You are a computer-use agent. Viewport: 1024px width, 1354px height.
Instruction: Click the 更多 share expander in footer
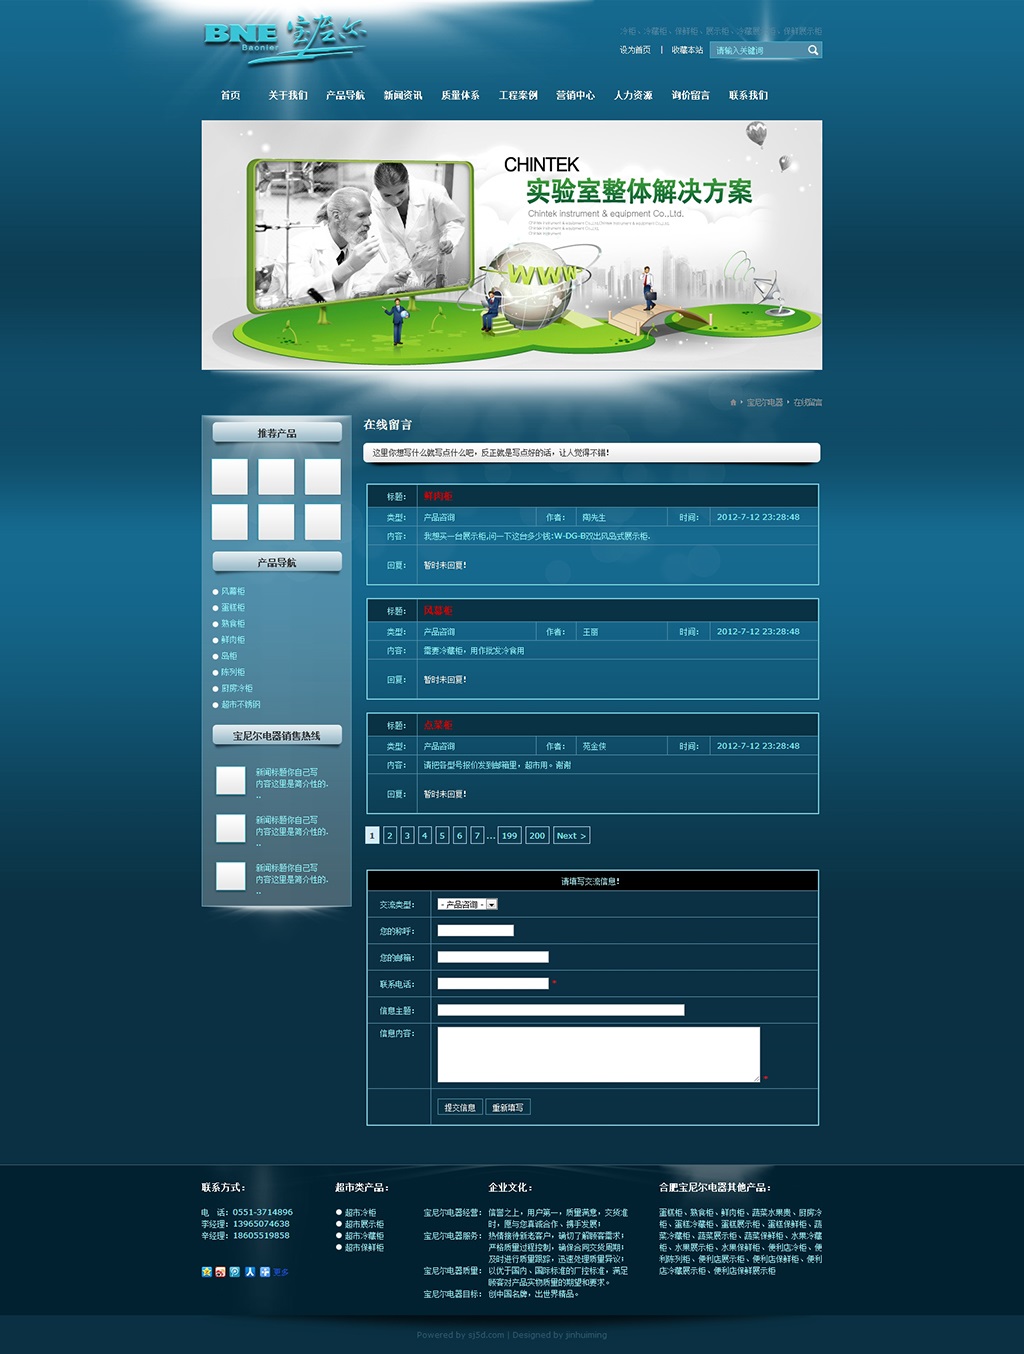point(280,1272)
